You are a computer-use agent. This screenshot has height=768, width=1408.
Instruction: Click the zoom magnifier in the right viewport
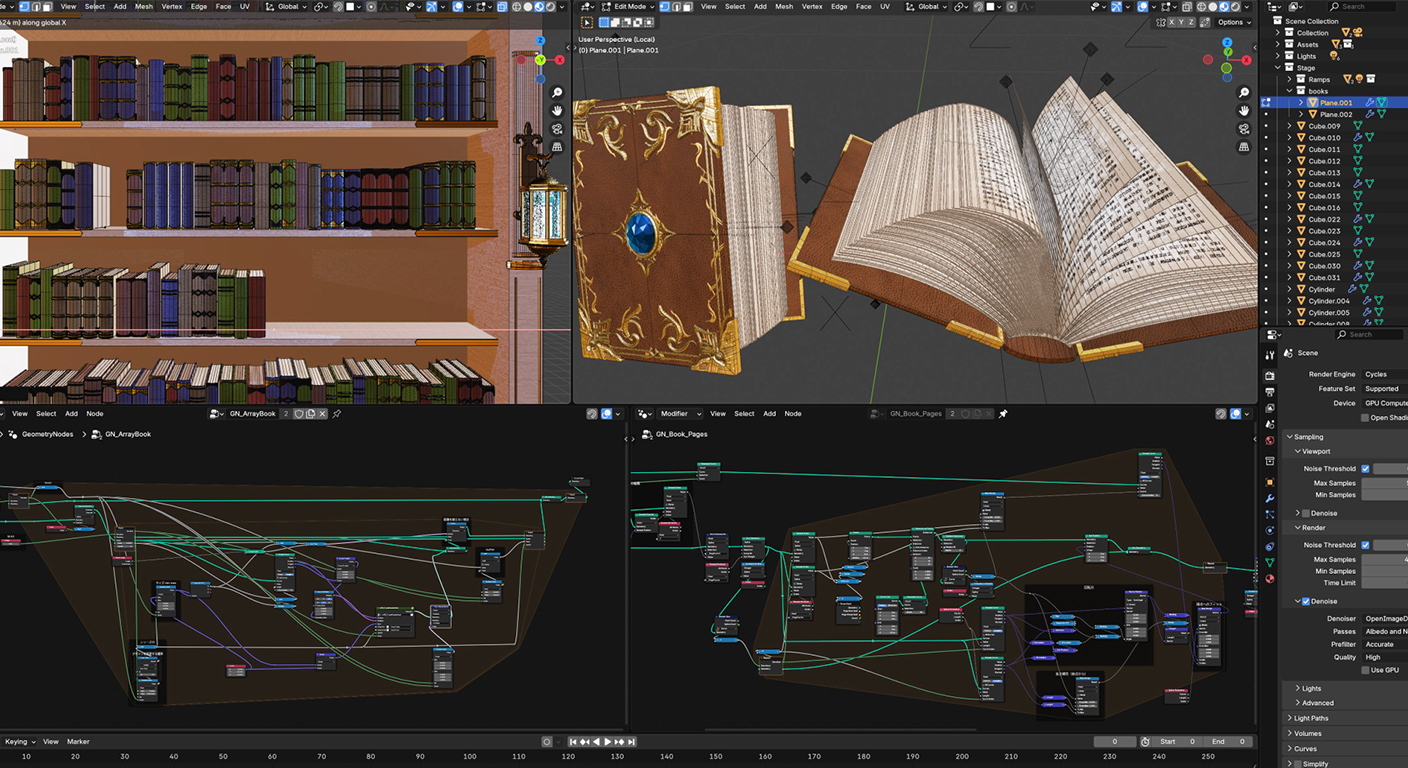1244,92
